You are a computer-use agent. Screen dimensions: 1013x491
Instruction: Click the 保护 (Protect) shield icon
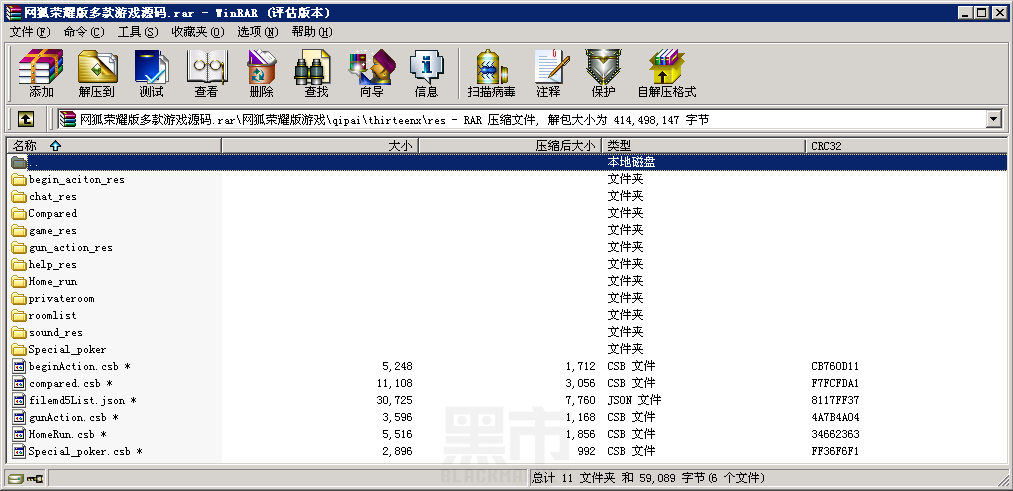(603, 67)
